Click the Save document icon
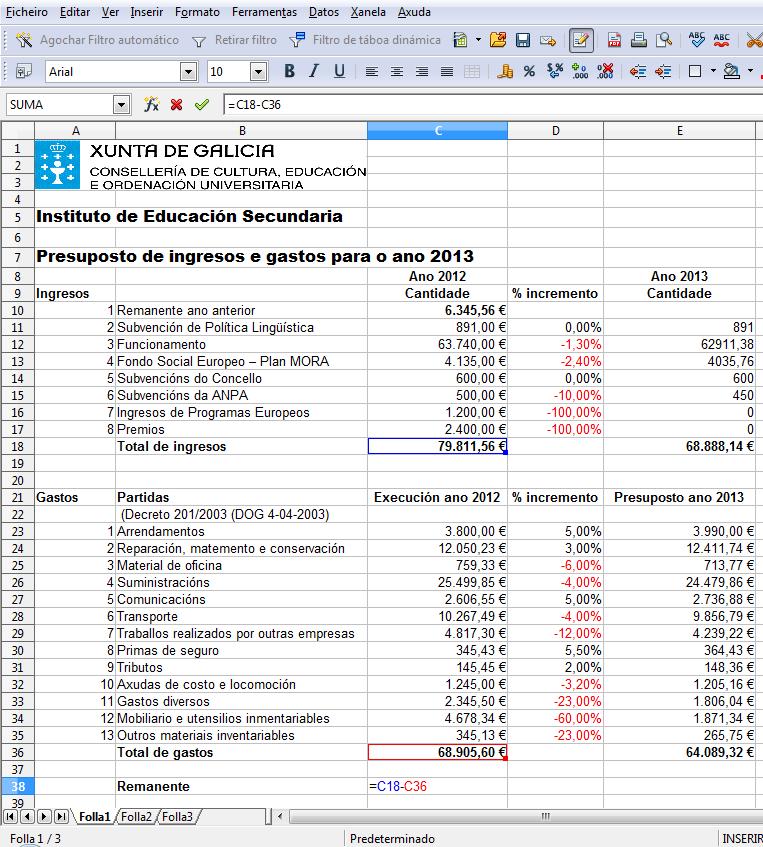 tap(522, 41)
